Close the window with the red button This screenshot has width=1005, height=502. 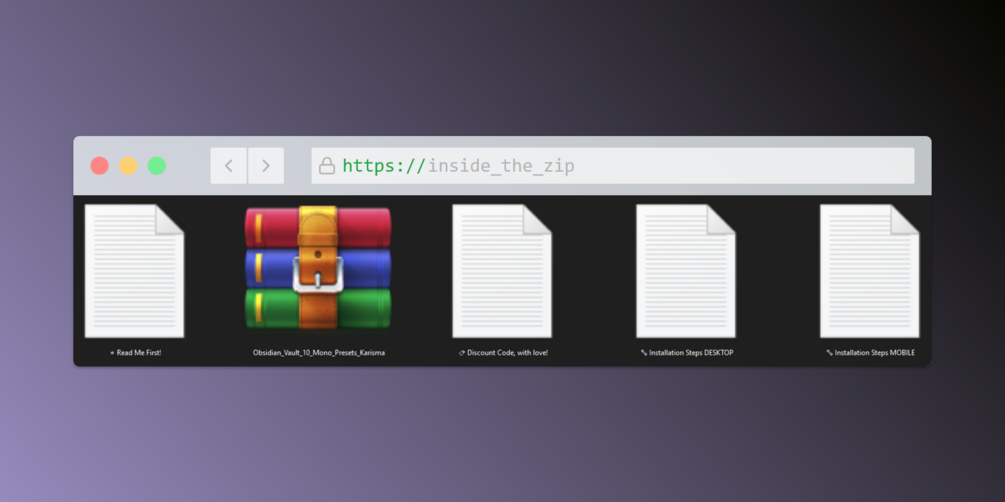tap(99, 166)
